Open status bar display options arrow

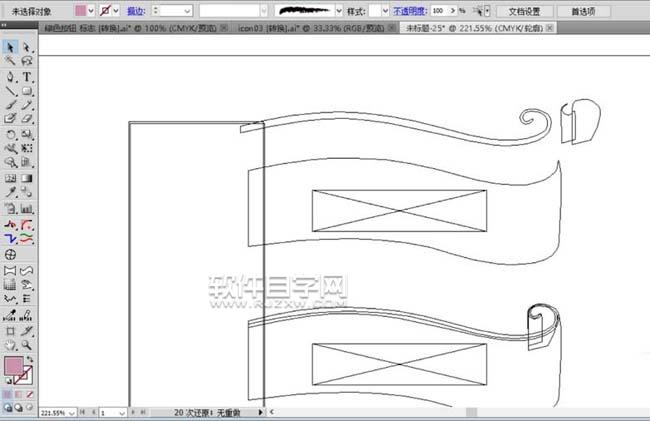pos(260,412)
